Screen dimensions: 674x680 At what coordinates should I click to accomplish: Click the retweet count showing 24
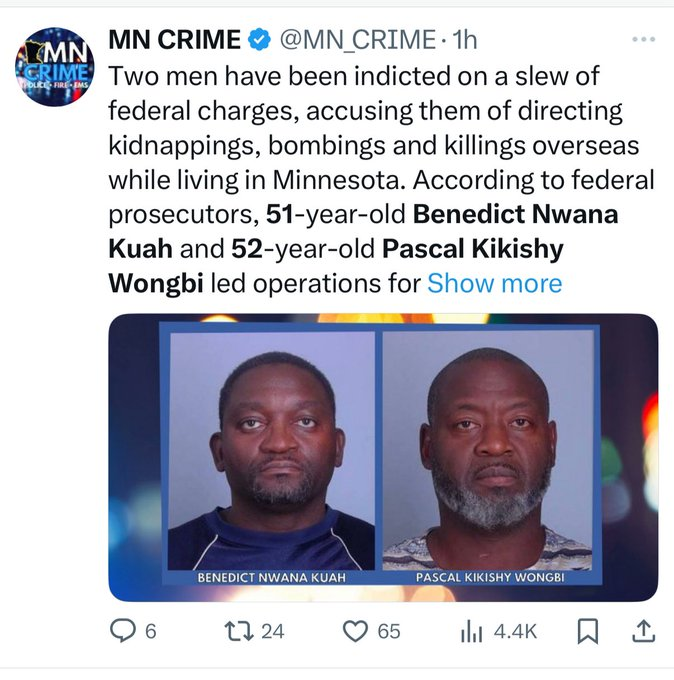pos(272,631)
